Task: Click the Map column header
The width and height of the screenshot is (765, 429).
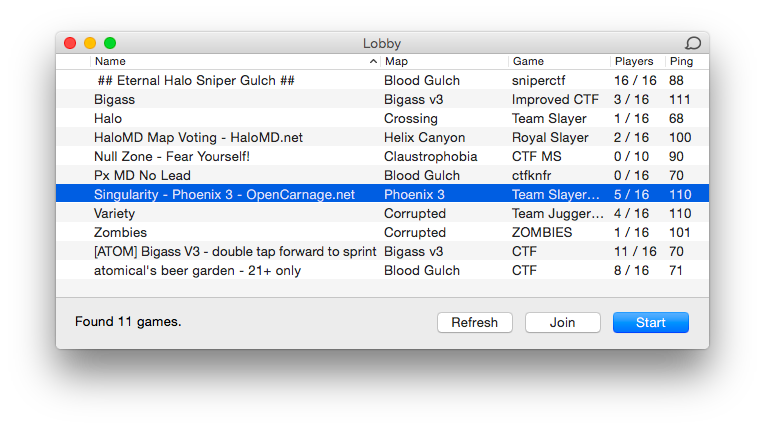Action: [x=444, y=62]
